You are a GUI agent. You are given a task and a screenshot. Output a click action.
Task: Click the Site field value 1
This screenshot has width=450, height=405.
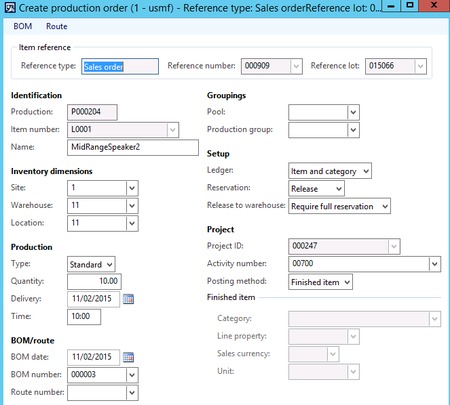(x=97, y=188)
